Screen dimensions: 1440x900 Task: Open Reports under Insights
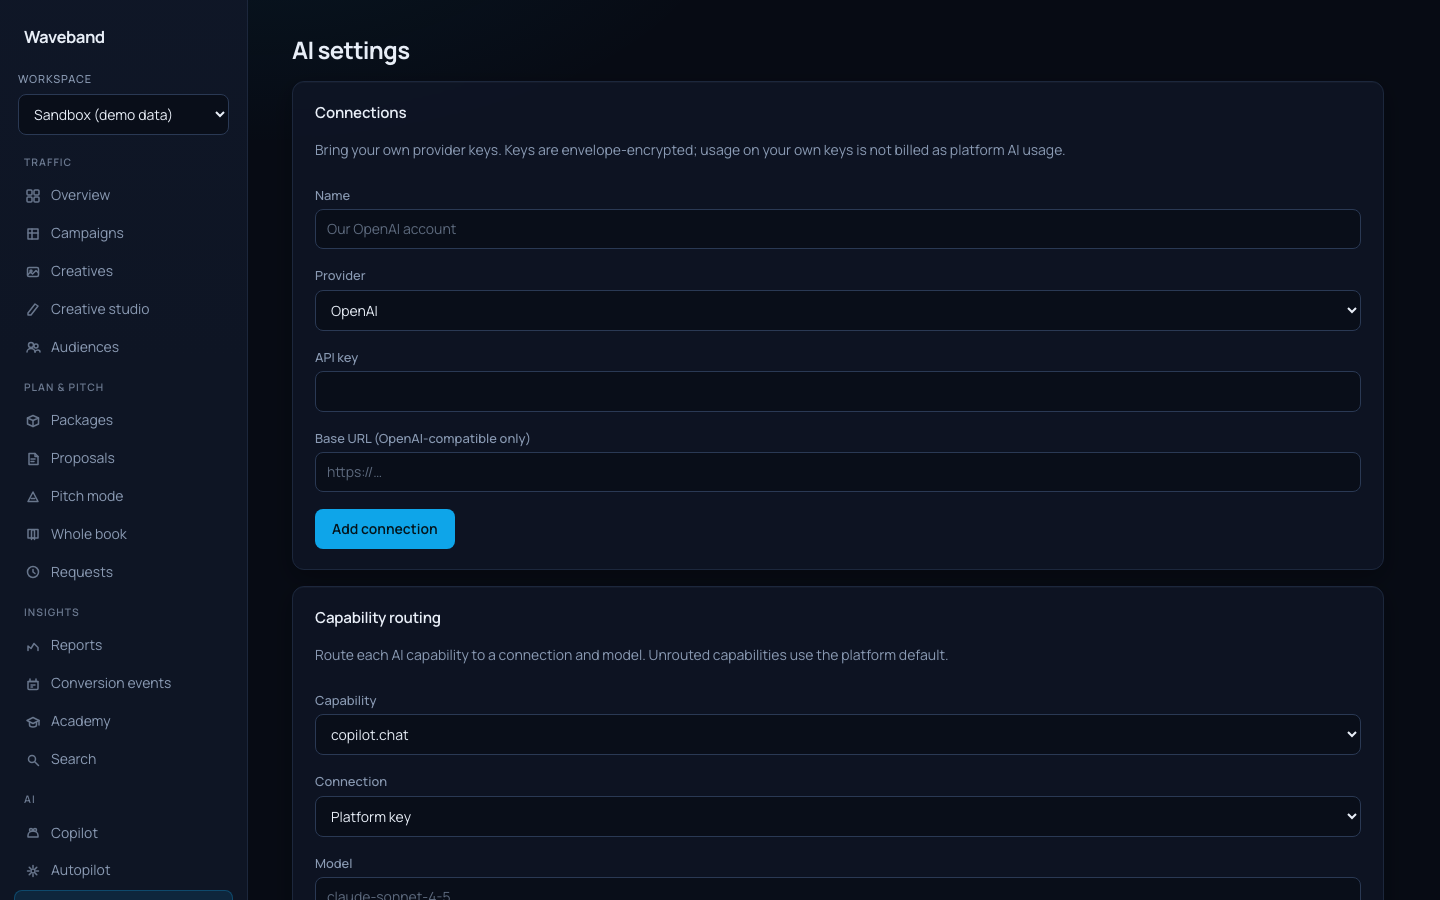tap(123, 645)
